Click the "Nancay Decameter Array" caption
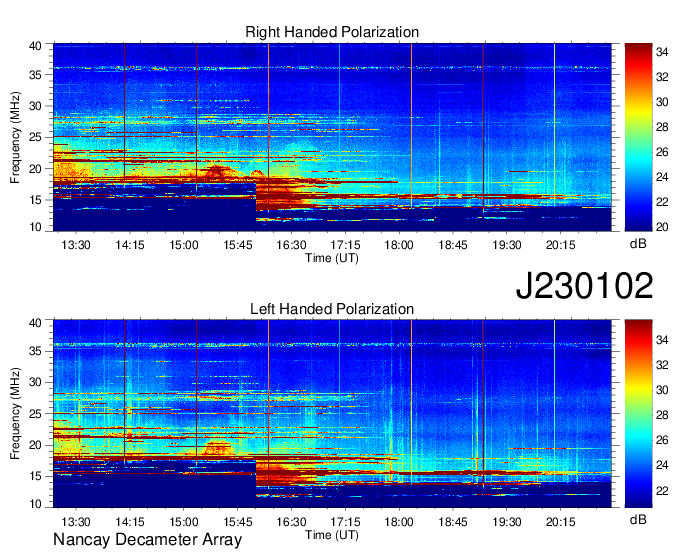 pyautogui.click(x=147, y=540)
